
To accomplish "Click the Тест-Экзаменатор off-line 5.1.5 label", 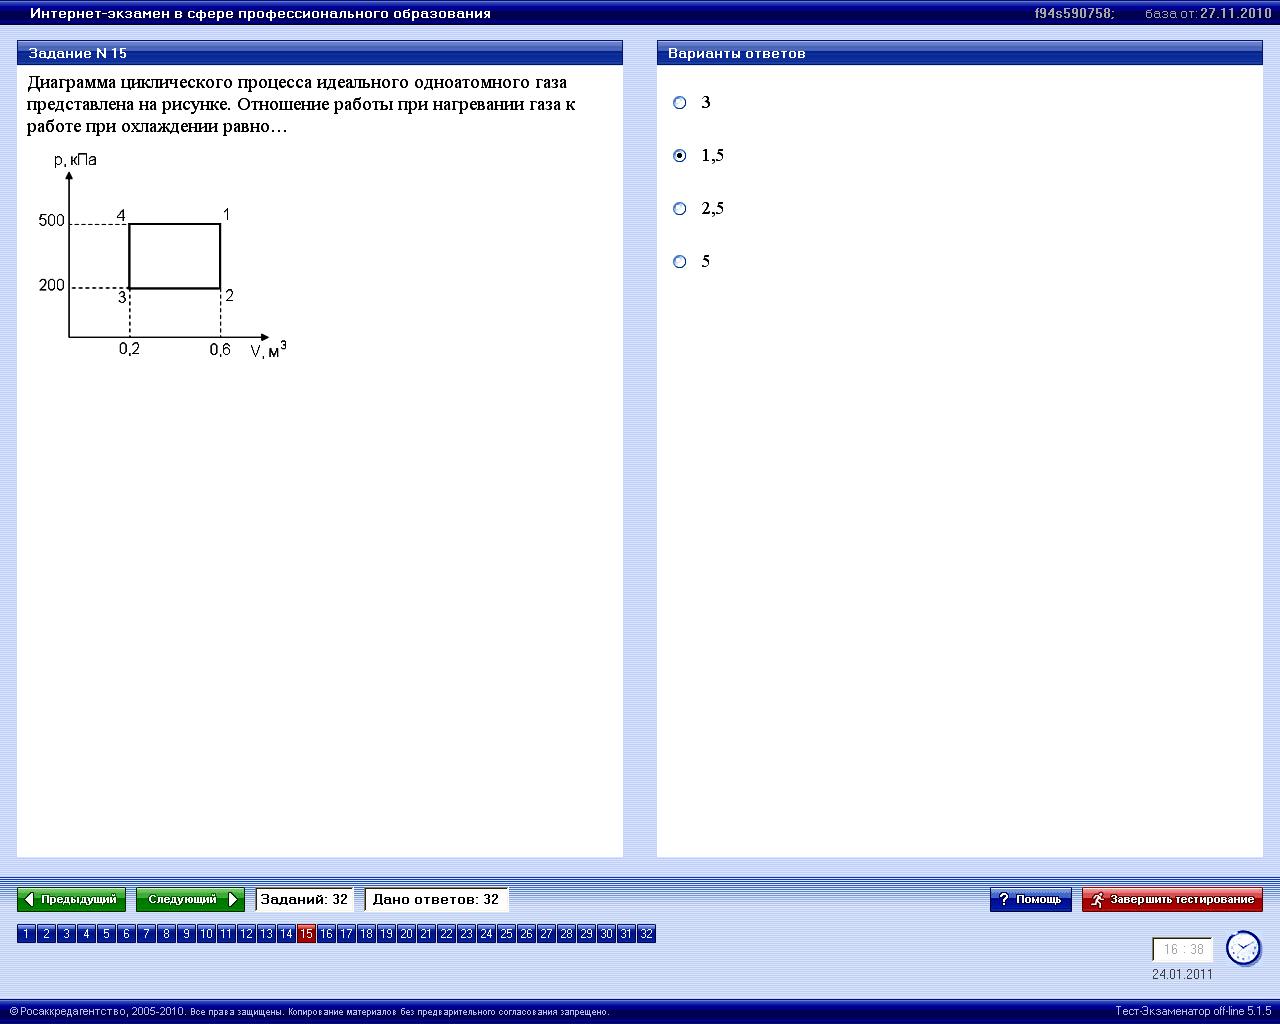I will pyautogui.click(x=1193, y=1011).
